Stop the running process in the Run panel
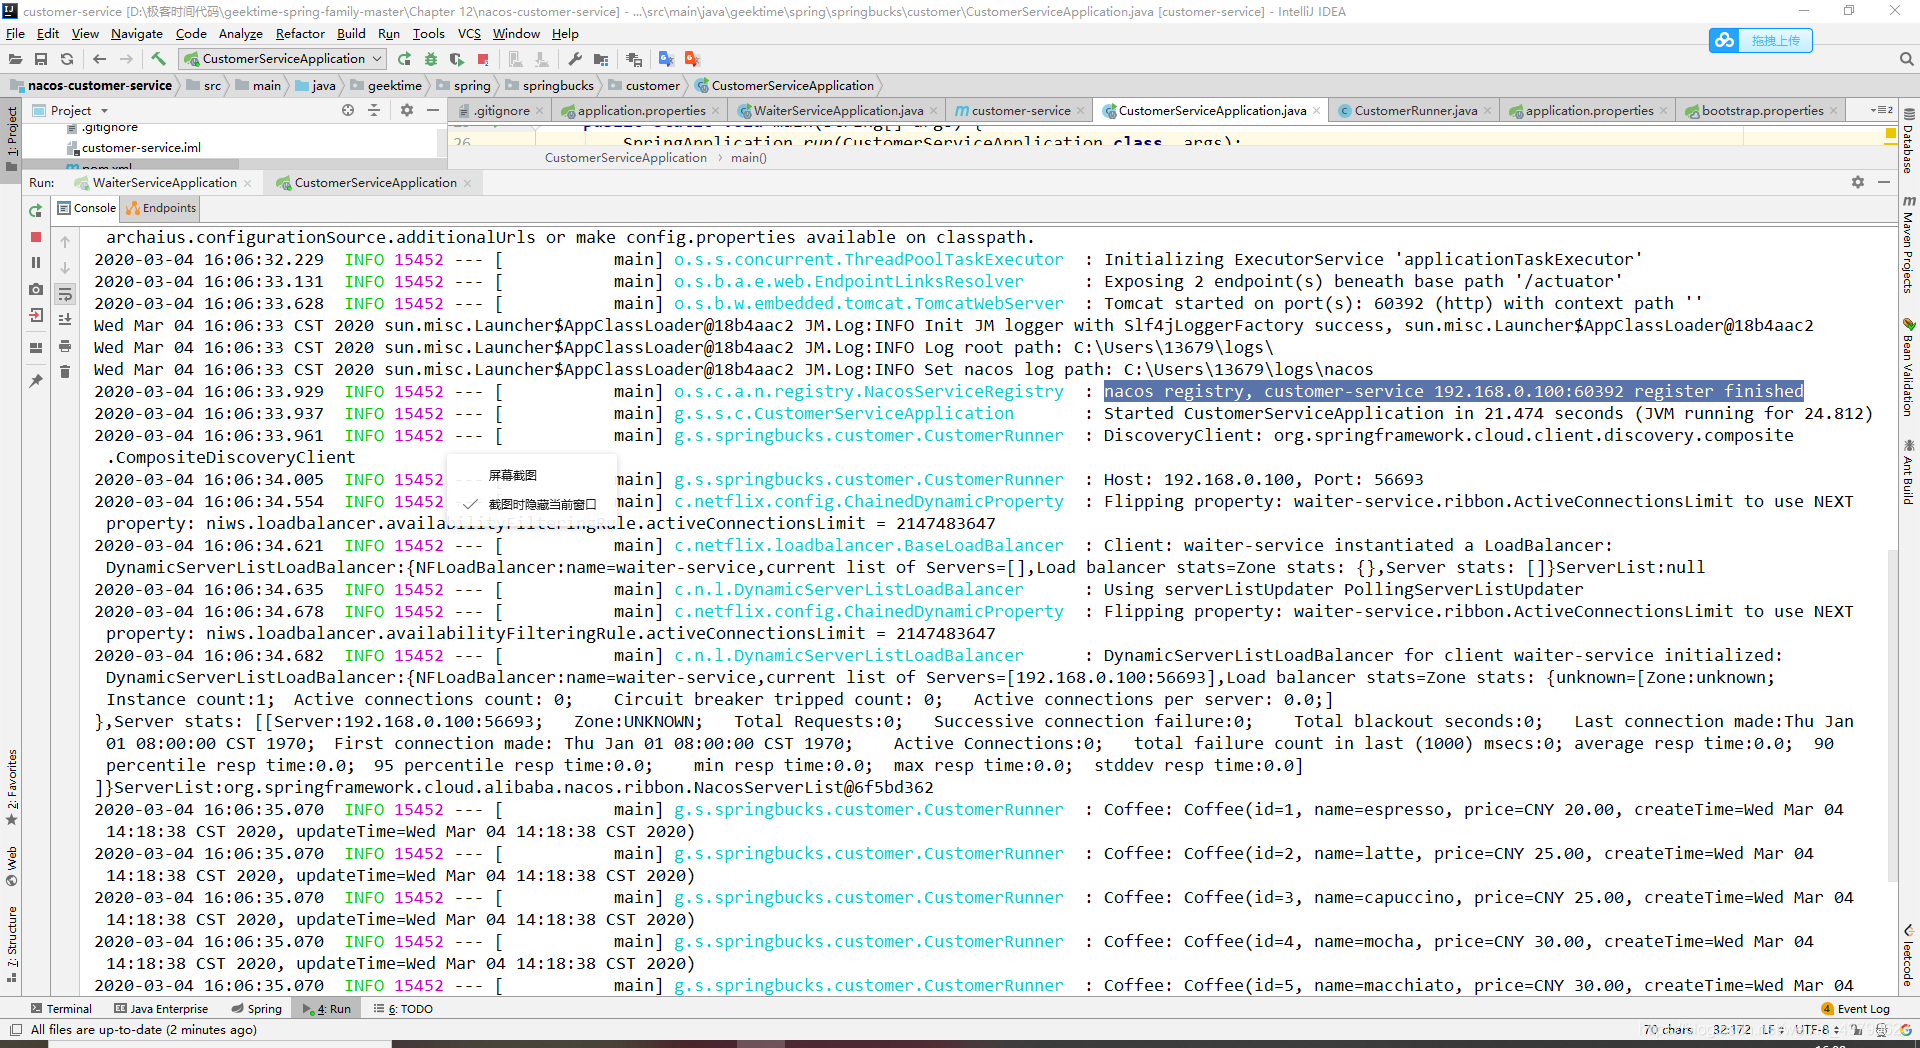 (x=36, y=237)
